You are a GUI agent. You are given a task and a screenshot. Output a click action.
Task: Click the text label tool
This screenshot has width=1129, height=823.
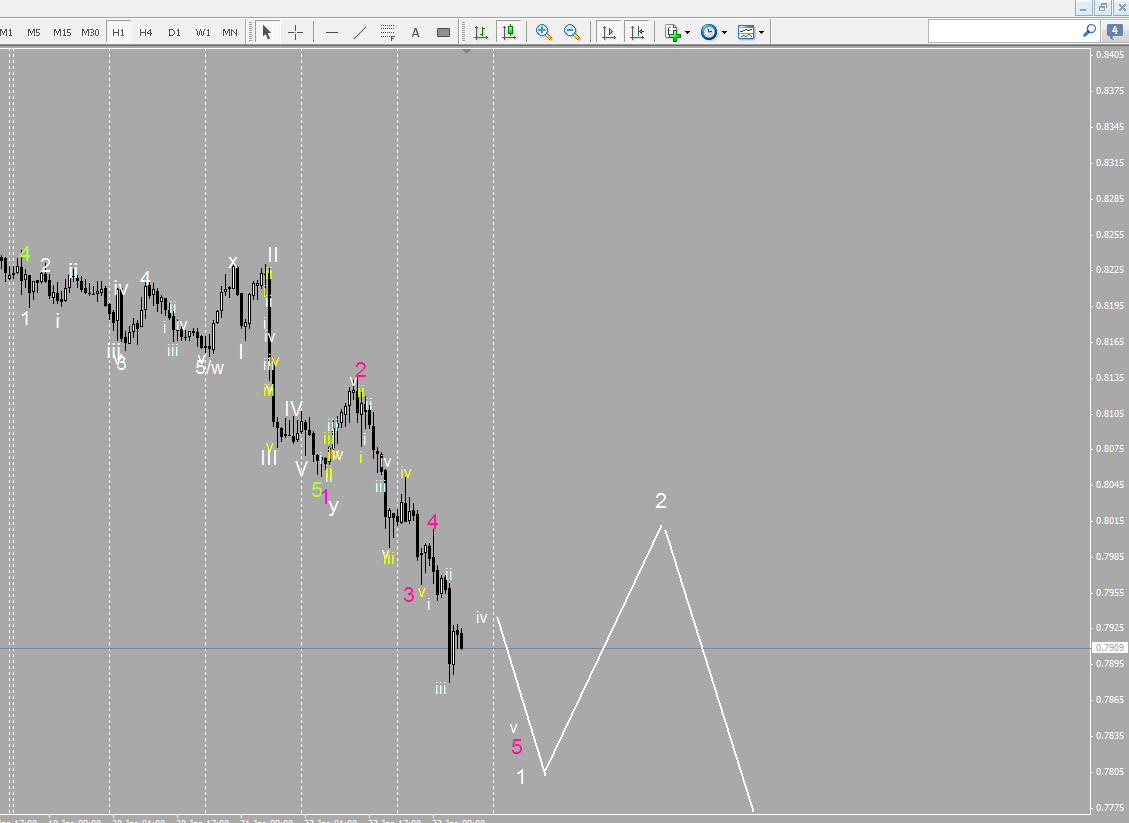(443, 31)
